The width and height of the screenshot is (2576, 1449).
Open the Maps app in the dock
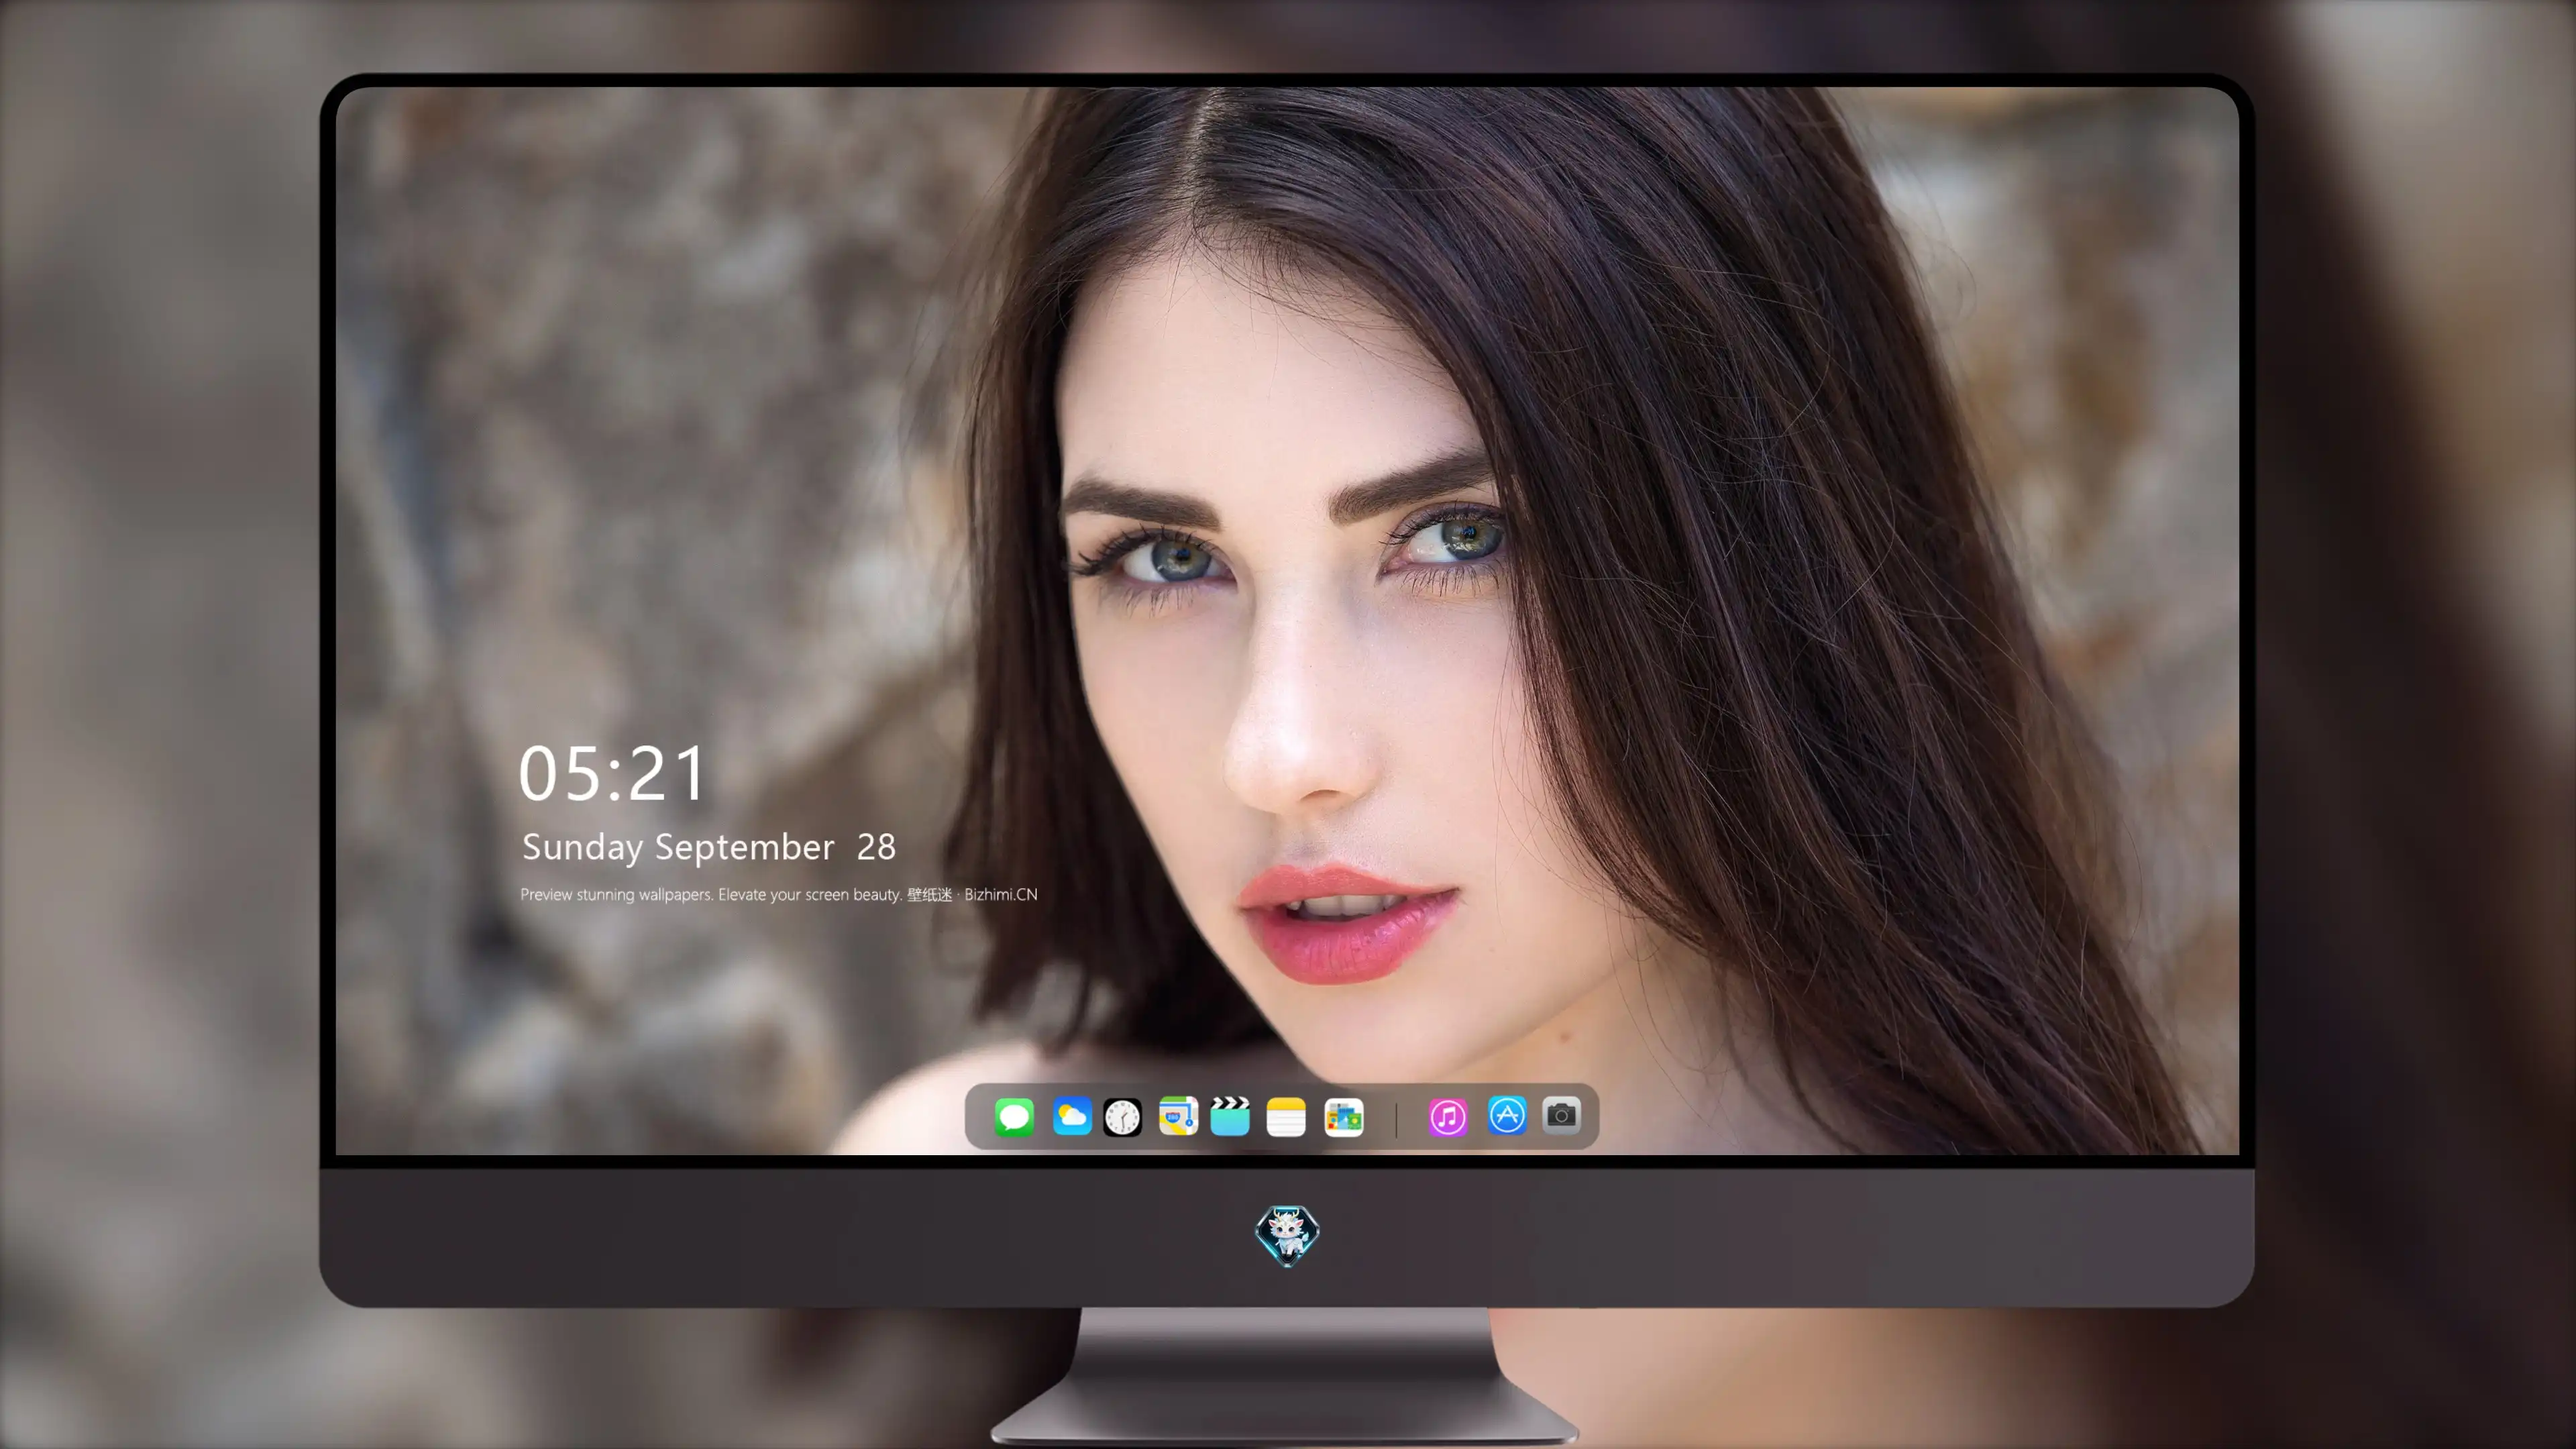[x=1178, y=1116]
